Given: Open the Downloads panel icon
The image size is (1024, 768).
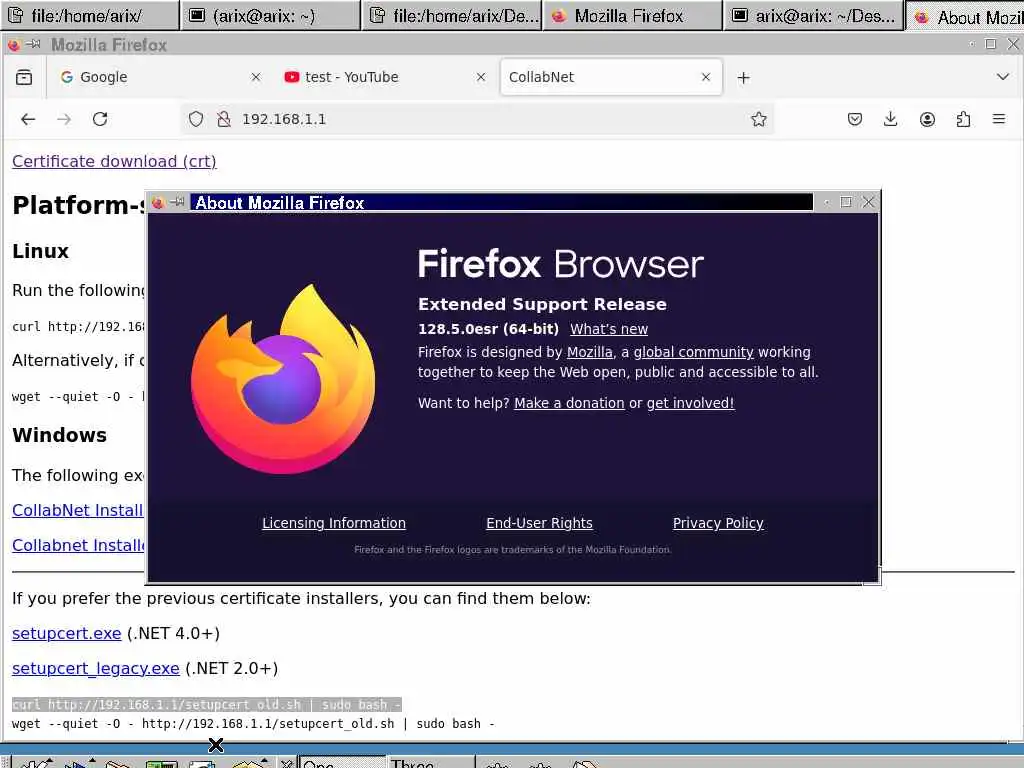Looking at the screenshot, I should (890, 119).
